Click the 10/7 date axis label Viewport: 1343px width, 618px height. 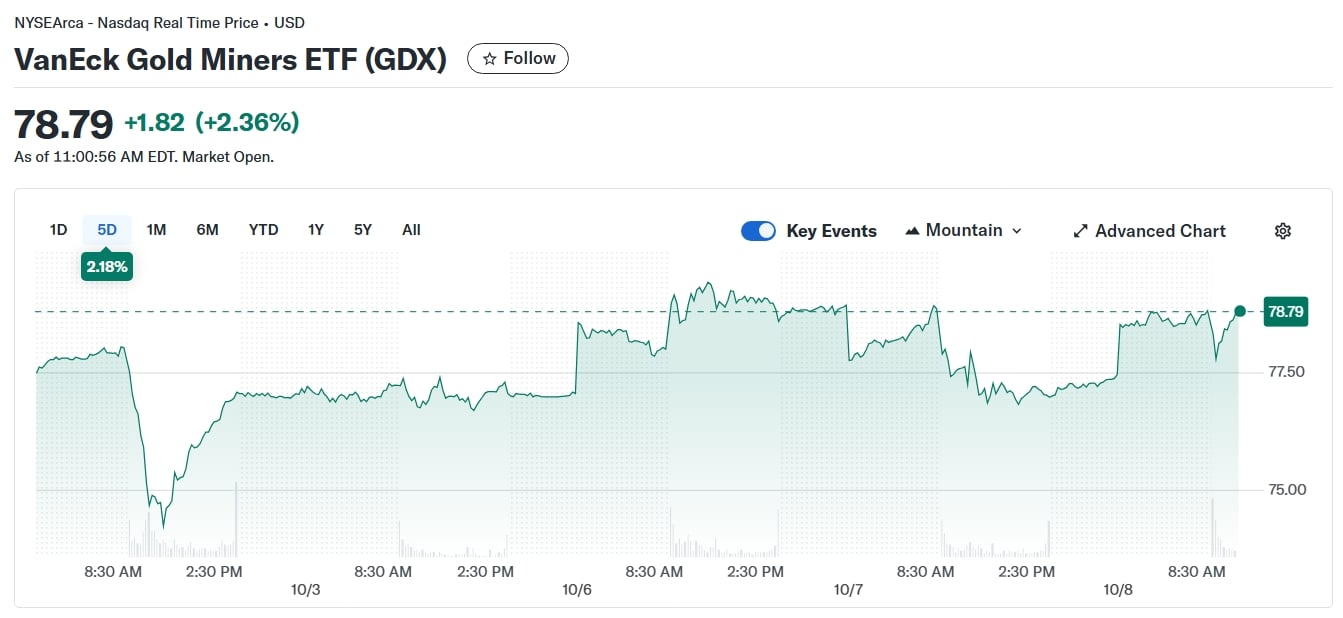(848, 590)
